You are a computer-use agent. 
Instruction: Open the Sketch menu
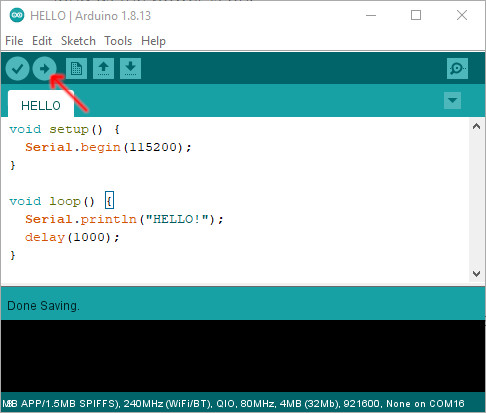pyautogui.click(x=78, y=41)
